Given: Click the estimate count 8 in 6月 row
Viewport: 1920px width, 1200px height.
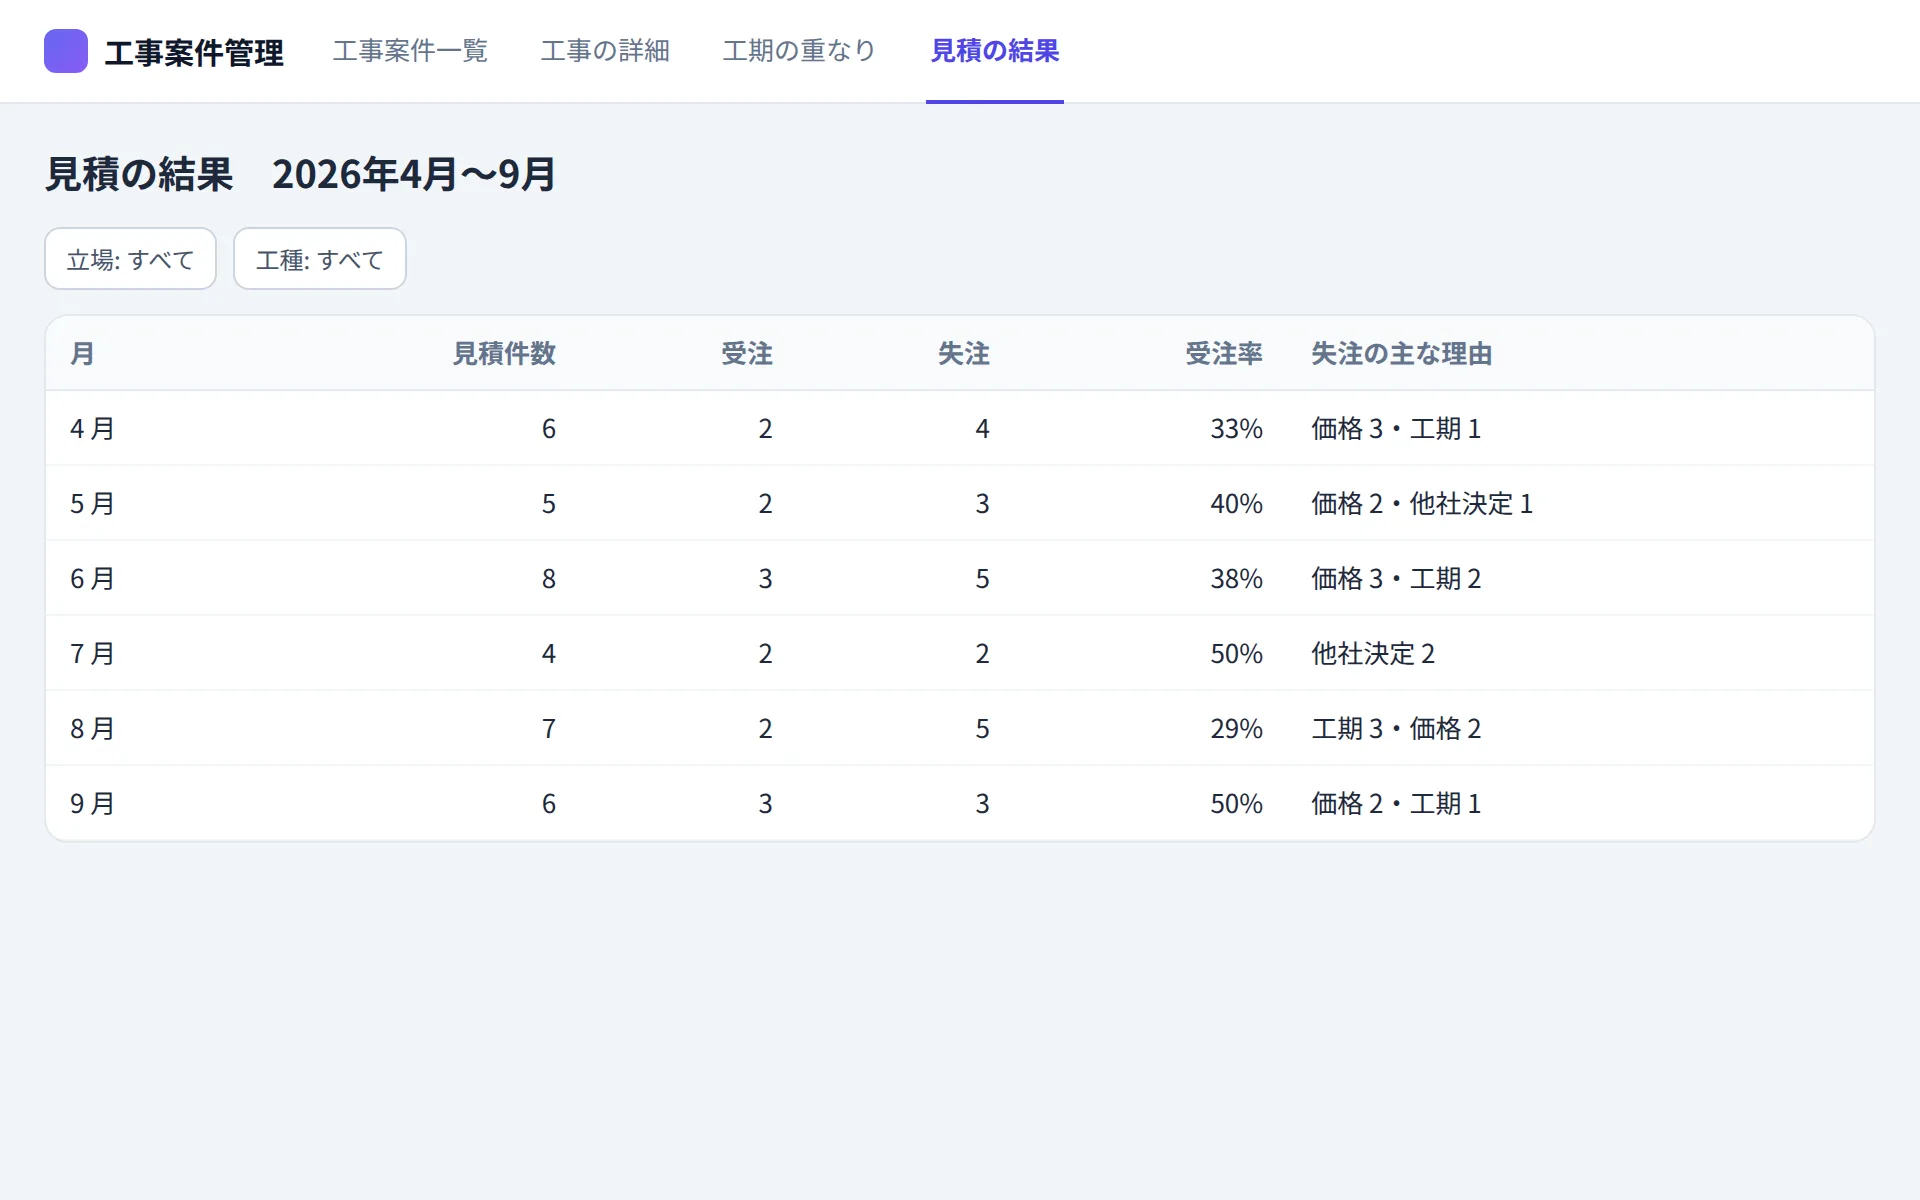Looking at the screenshot, I should (x=549, y=579).
